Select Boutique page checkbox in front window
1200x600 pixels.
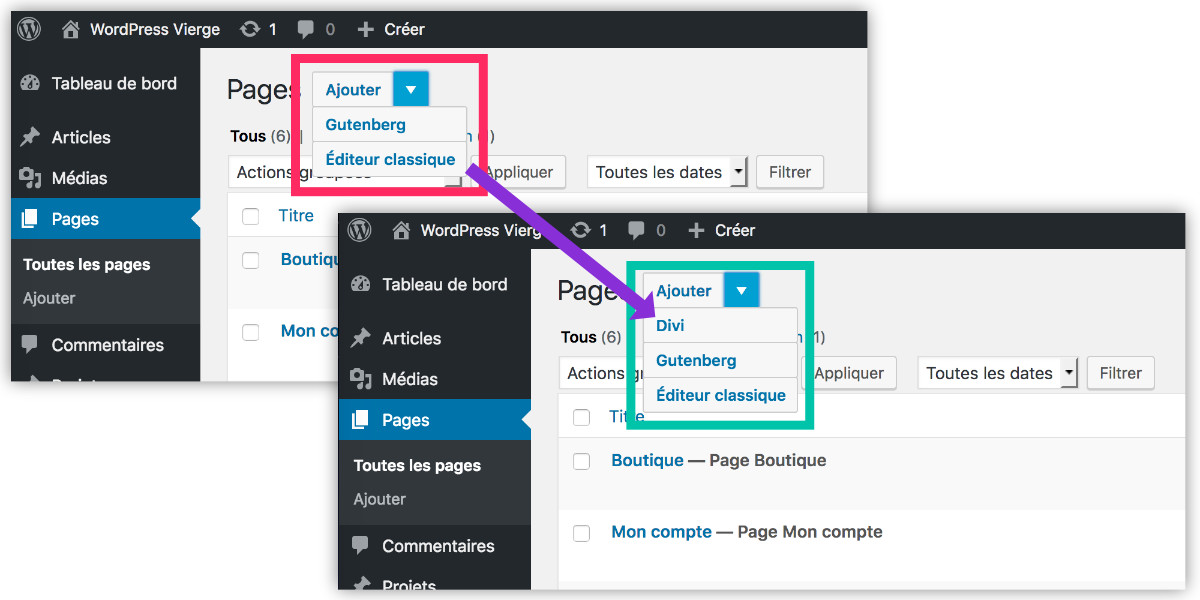582,461
